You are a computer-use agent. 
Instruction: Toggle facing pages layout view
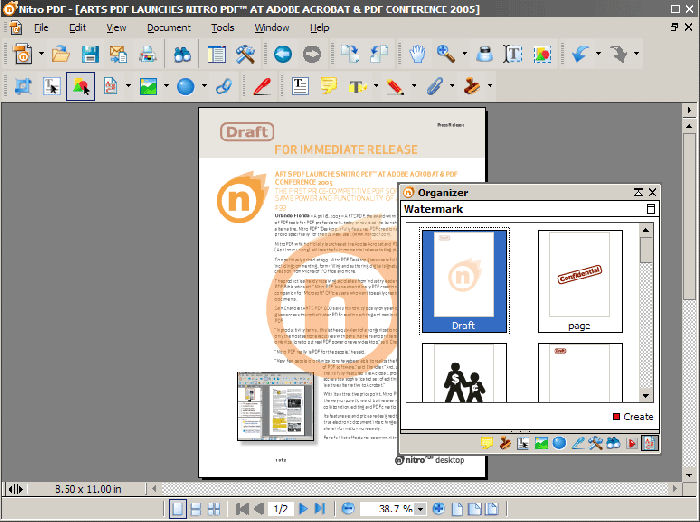(x=214, y=509)
